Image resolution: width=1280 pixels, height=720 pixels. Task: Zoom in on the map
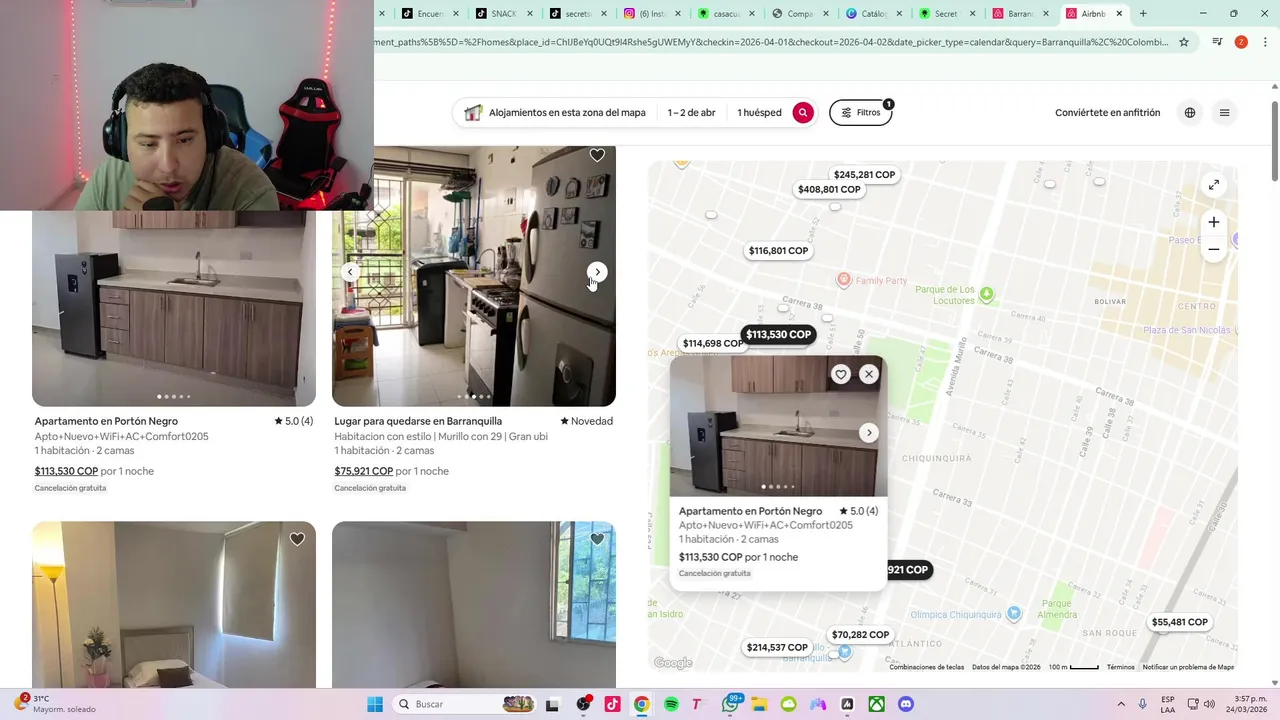1213,222
